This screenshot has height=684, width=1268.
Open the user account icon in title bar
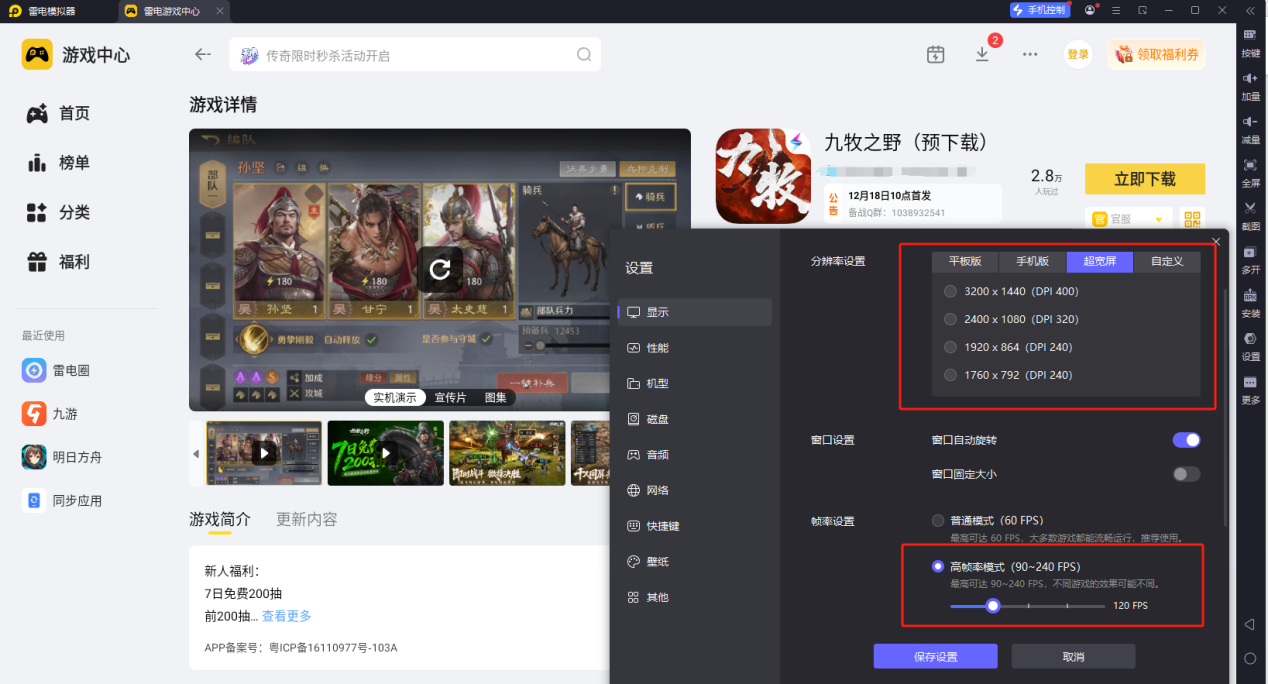1090,10
